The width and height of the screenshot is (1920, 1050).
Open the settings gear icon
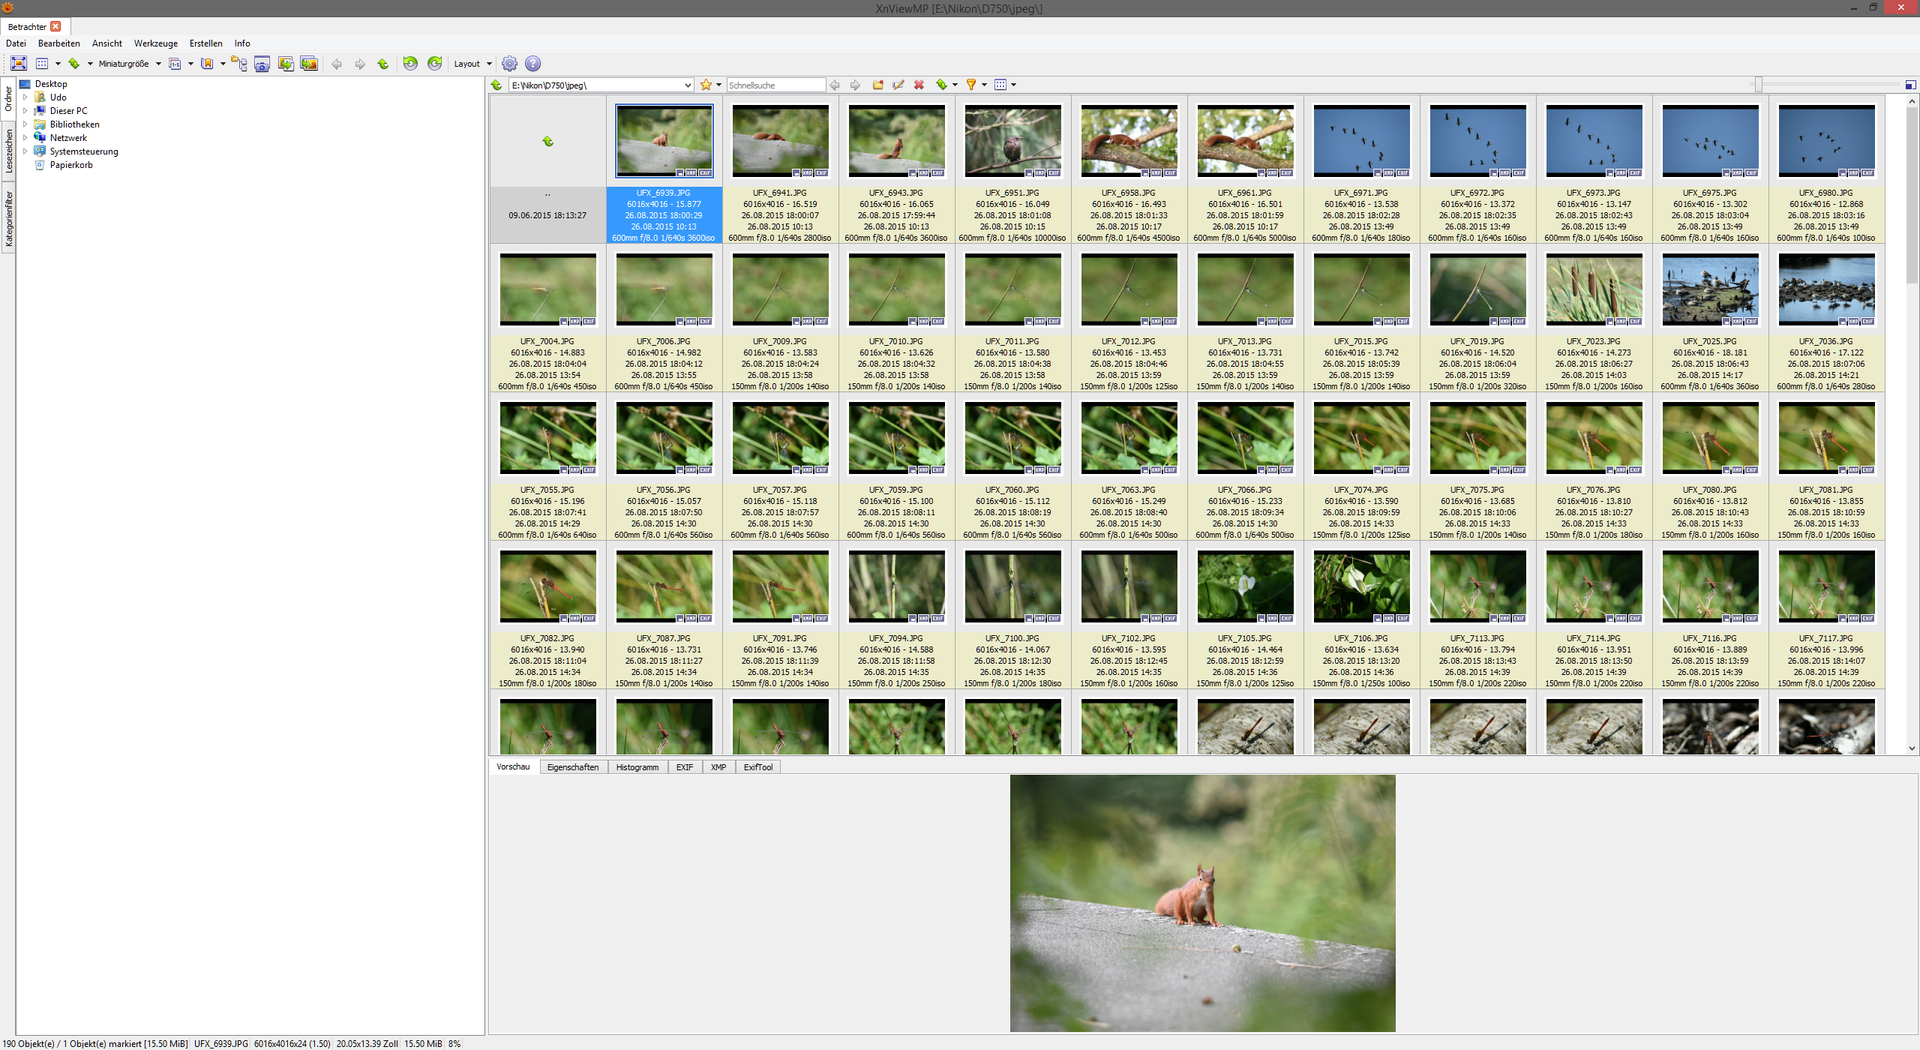click(509, 64)
